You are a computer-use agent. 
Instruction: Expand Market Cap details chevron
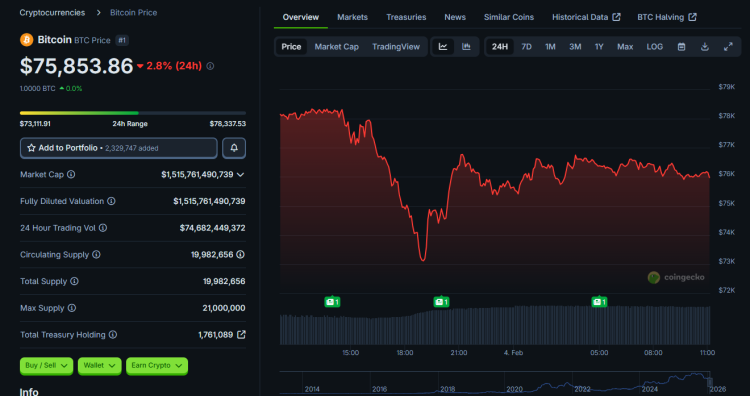(241, 175)
